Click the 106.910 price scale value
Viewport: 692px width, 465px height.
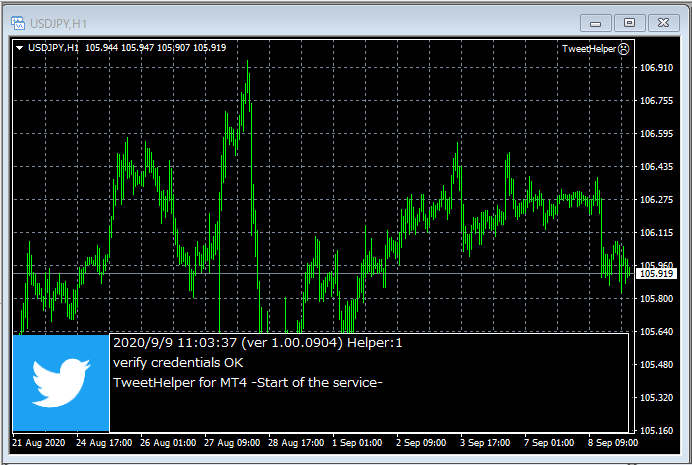[x=656, y=68]
